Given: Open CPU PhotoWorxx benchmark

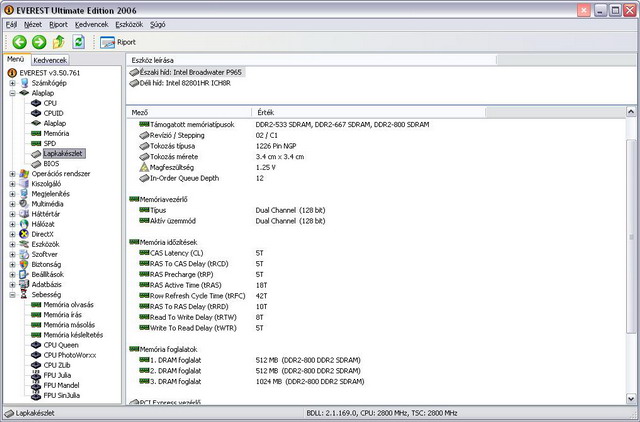Looking at the screenshot, I should (x=70, y=355).
